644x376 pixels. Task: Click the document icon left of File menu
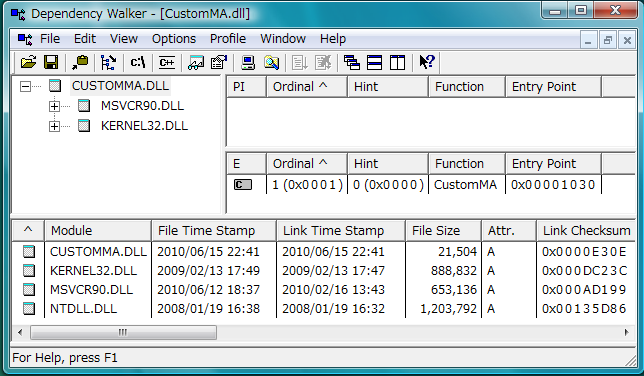tap(25, 39)
